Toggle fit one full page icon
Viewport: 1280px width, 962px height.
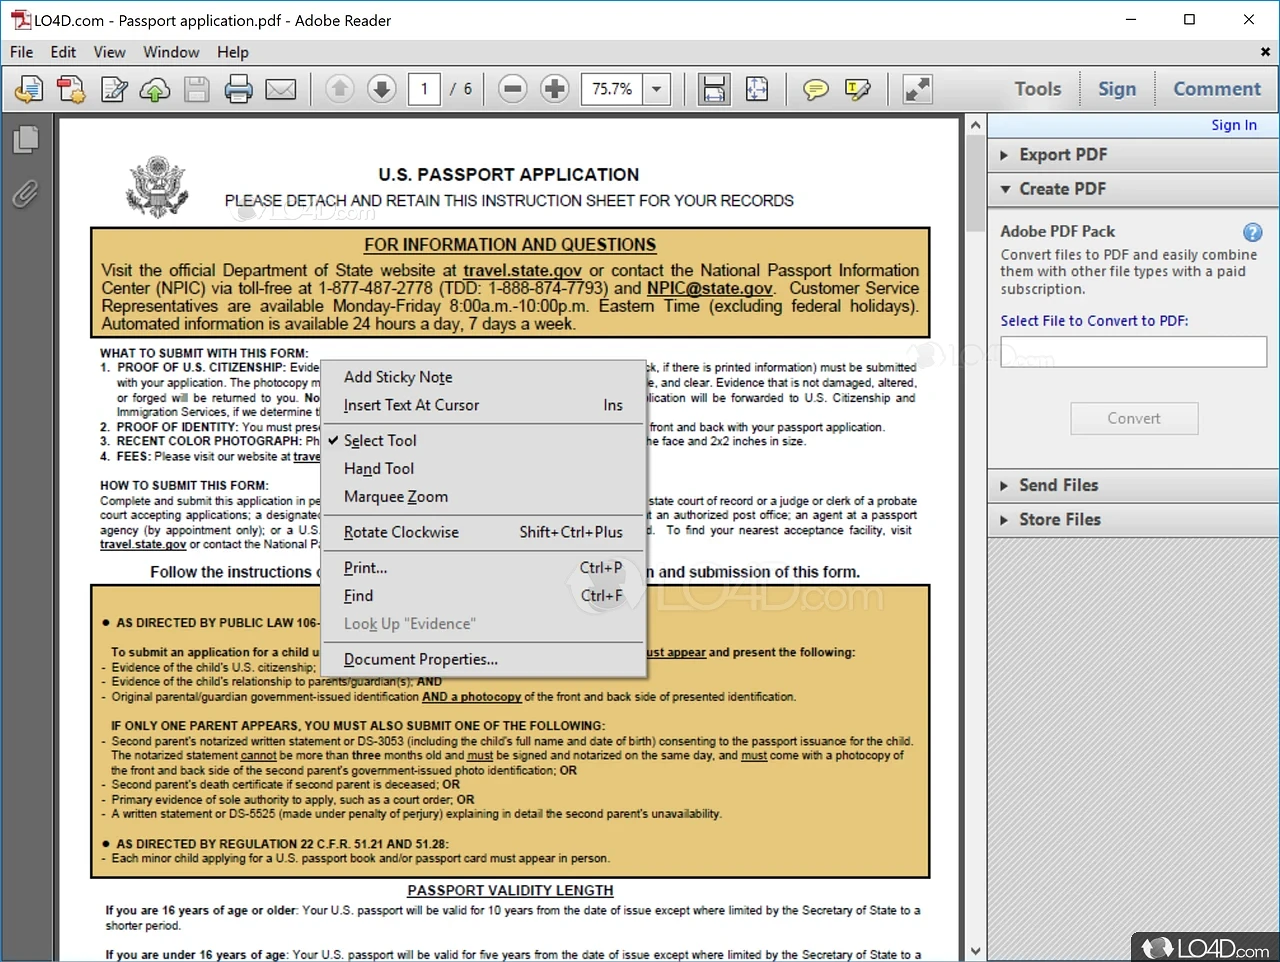coord(757,89)
